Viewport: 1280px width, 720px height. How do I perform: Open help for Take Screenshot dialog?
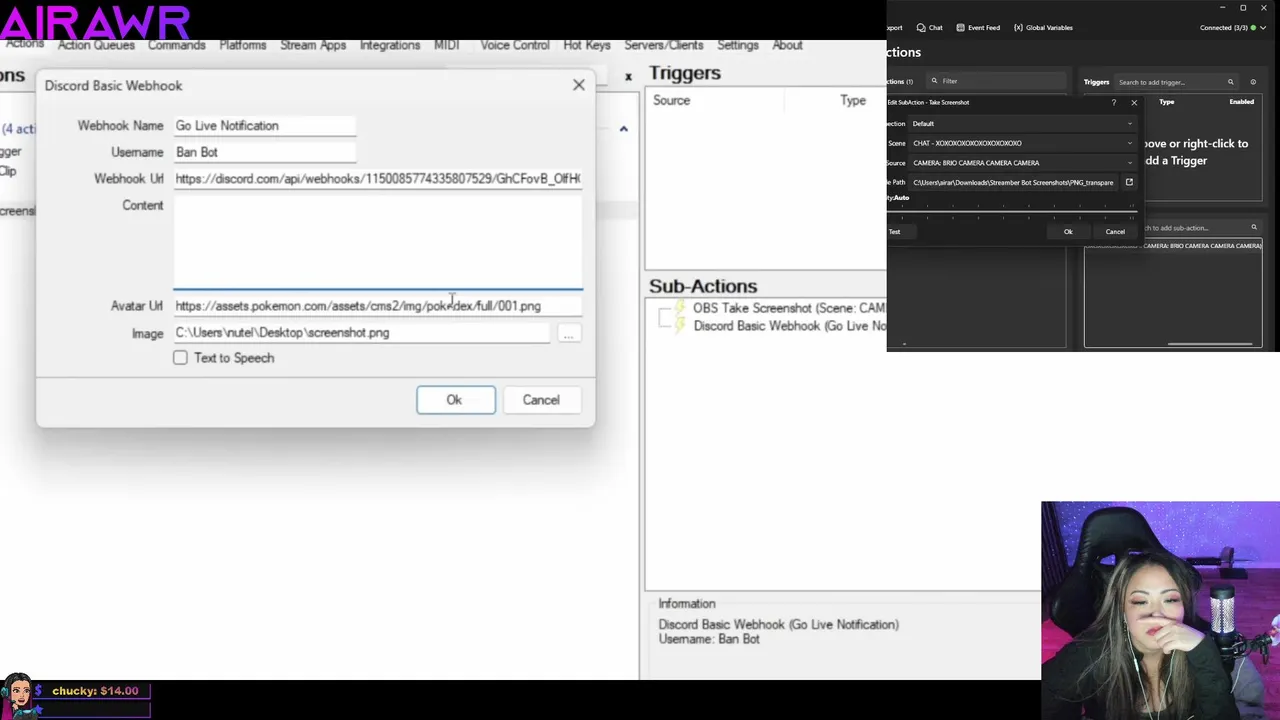pos(1114,102)
